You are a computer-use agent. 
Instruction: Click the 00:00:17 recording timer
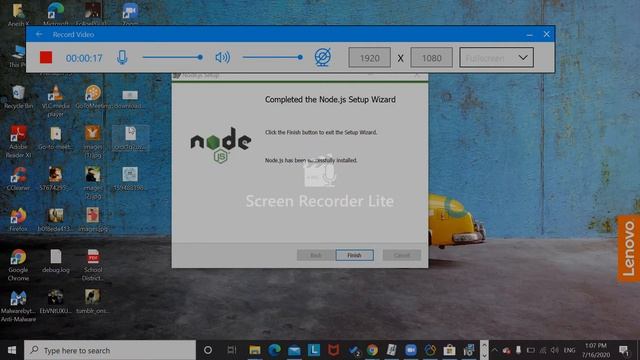(84, 58)
